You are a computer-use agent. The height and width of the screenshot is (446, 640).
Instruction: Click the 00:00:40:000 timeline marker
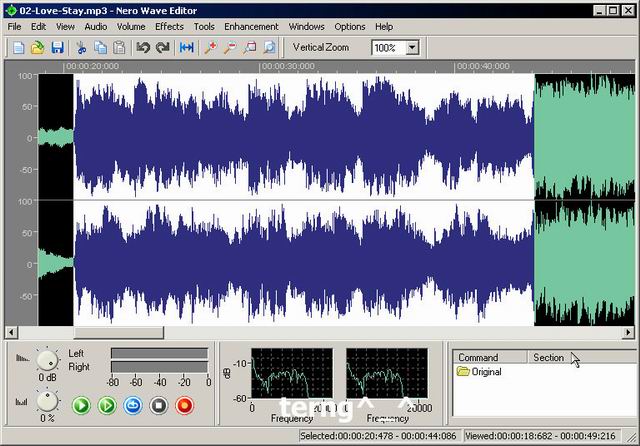(483, 66)
